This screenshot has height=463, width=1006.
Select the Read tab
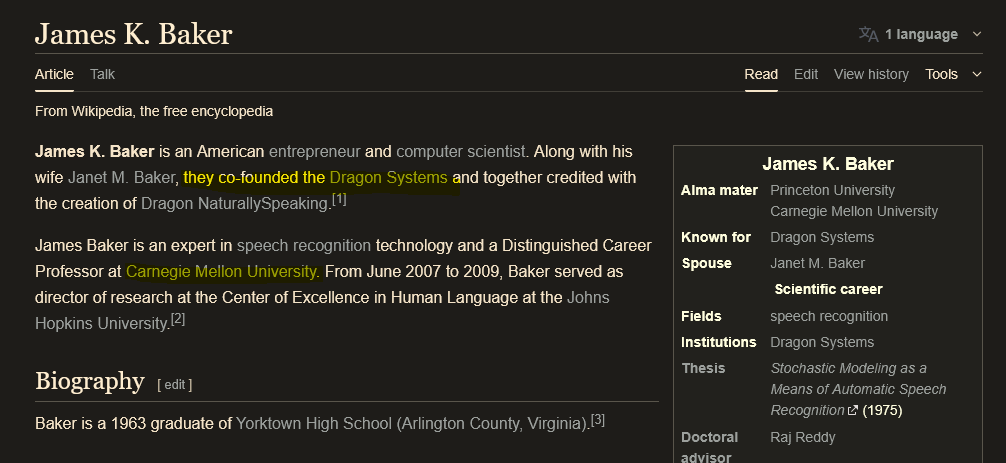[x=761, y=74]
